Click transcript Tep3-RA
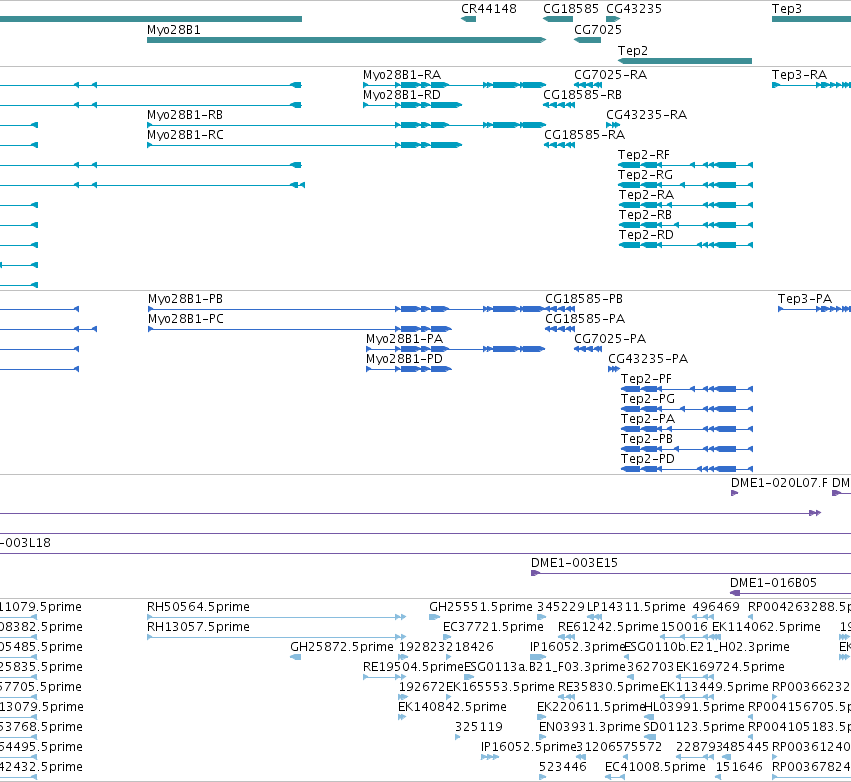The image size is (851, 782). pos(811,85)
